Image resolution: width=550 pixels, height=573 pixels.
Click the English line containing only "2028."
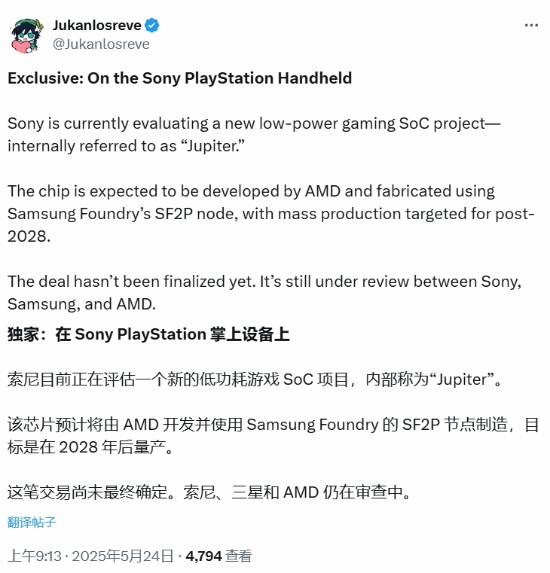[29, 236]
